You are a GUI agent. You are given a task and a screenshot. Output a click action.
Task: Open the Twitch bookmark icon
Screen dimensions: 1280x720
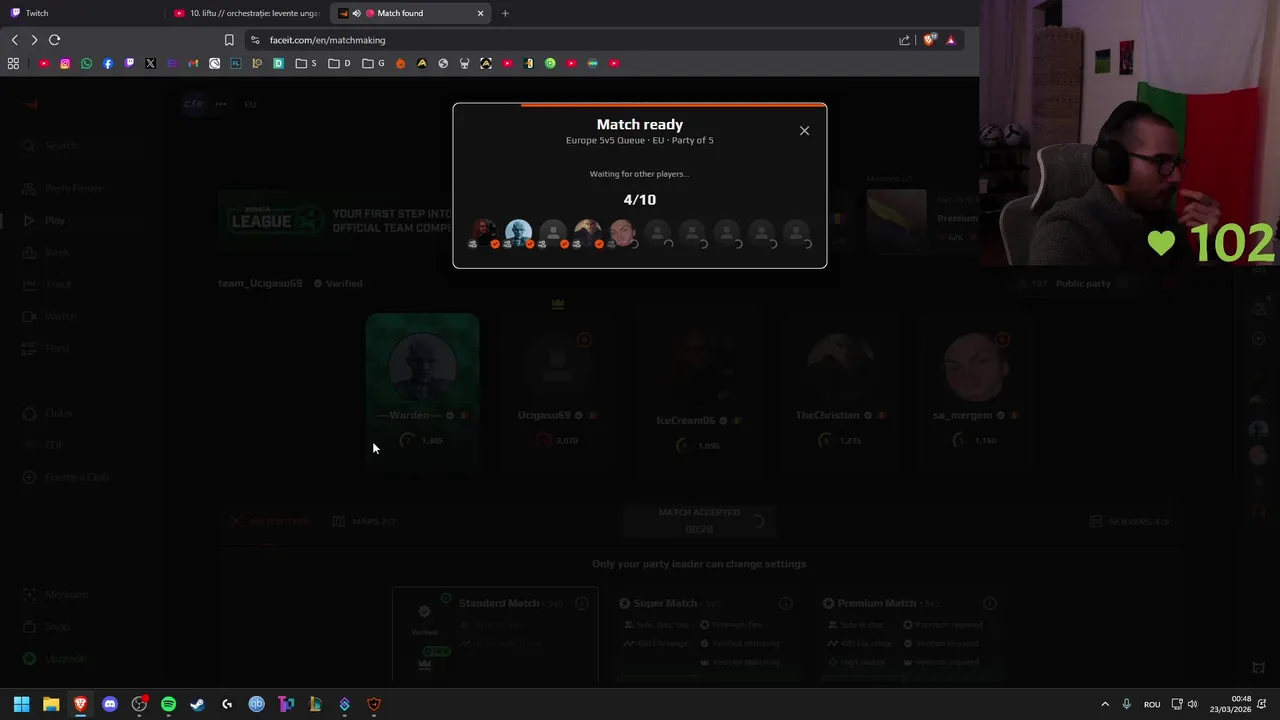129,63
